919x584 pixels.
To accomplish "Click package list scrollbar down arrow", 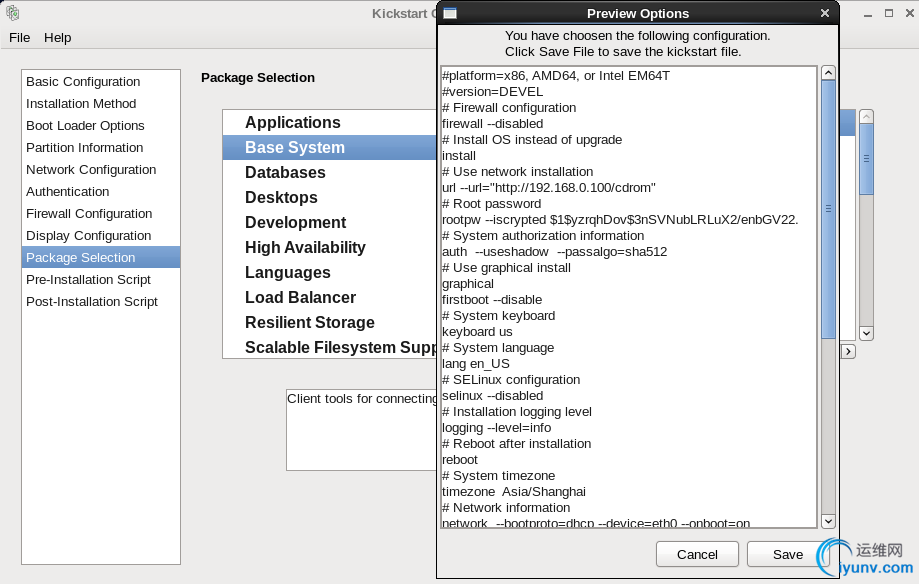I will click(x=866, y=333).
